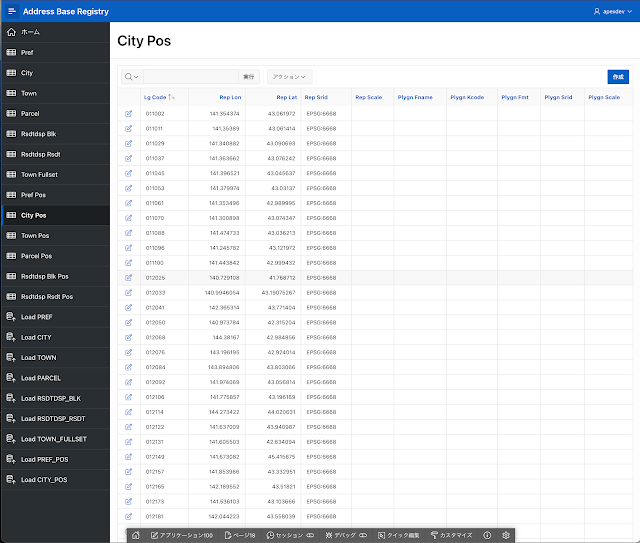
Task: Edit row with Lg Code 012025
Action: click(x=129, y=278)
